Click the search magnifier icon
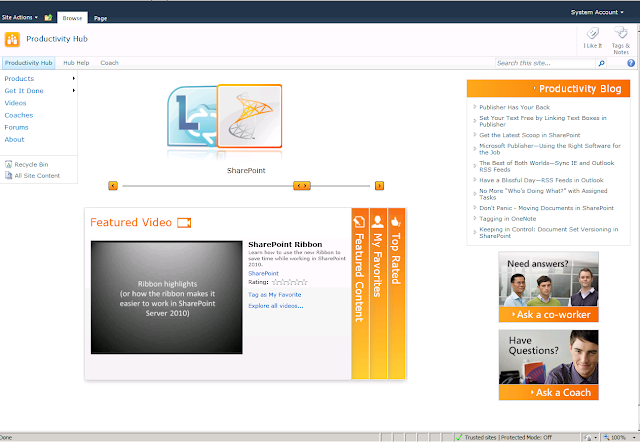 pyautogui.click(x=601, y=63)
